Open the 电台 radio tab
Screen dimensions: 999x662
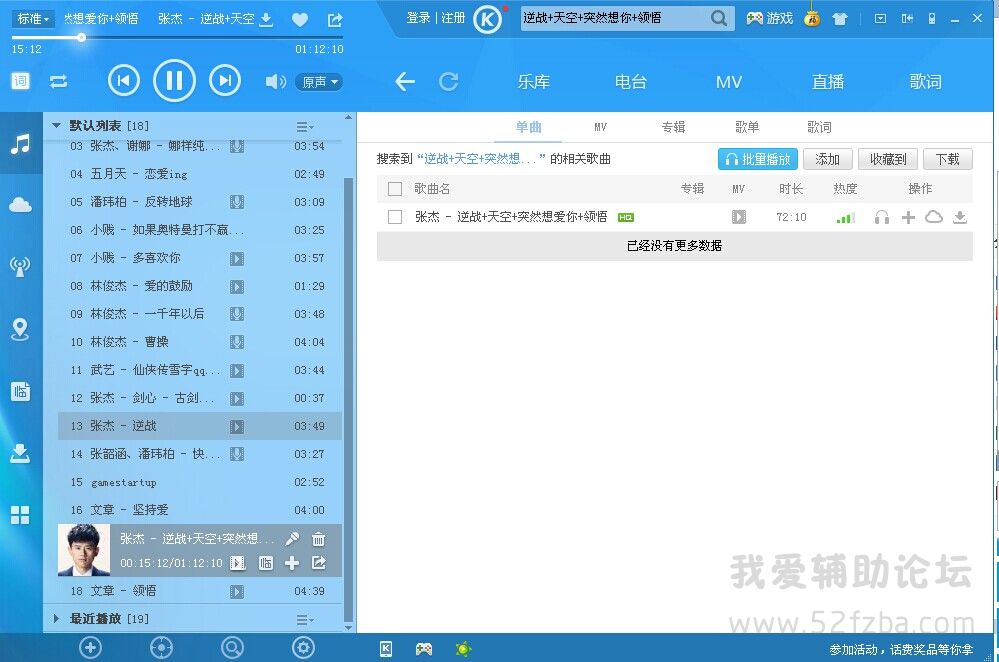(631, 82)
